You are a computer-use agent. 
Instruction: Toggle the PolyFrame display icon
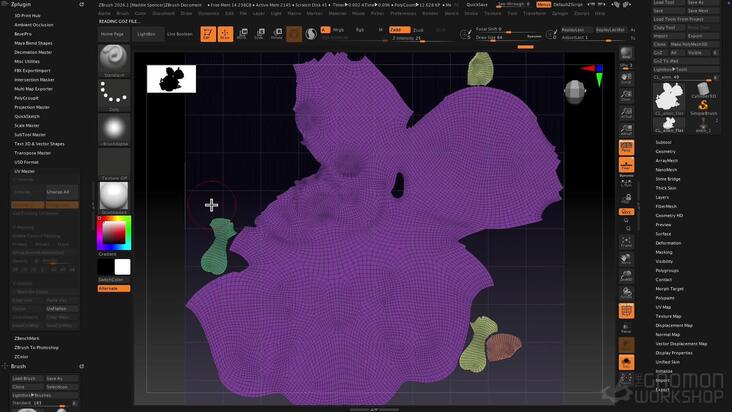coord(626,311)
